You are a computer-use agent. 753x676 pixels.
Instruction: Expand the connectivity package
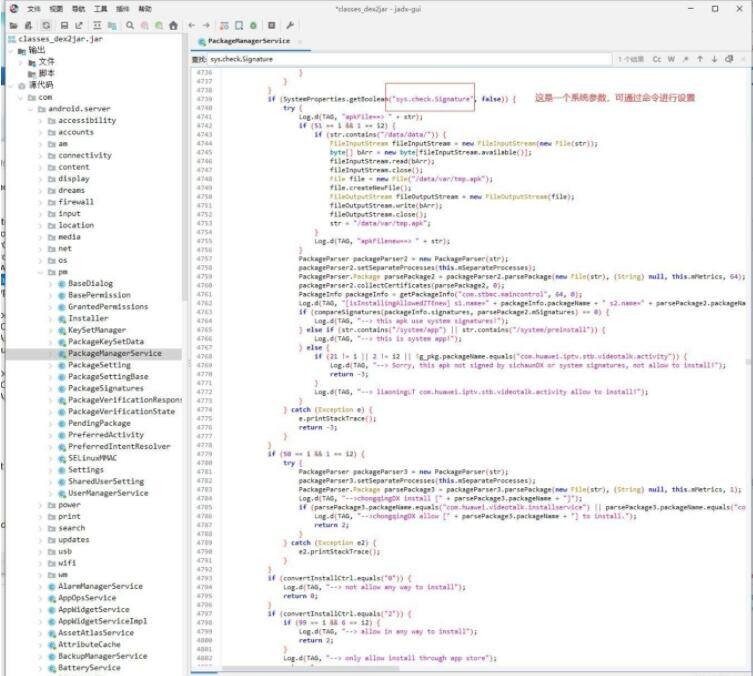[x=41, y=156]
